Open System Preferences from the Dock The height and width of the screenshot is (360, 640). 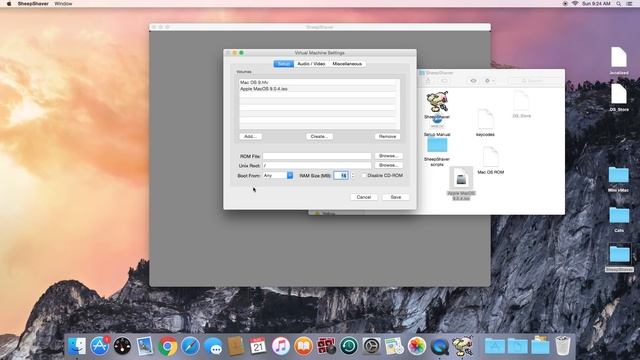tap(371, 346)
